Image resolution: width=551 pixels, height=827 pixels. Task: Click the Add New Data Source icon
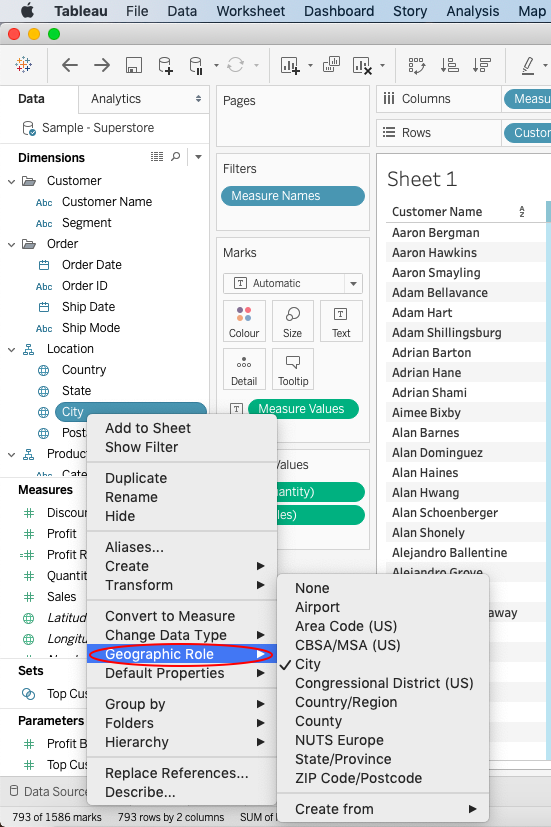(x=166, y=65)
